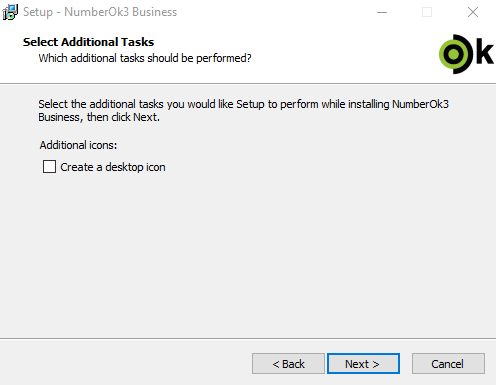The image size is (496, 385).
Task: Click the 'Setup - NumberOk3 Business' title text
Action: pos(100,12)
